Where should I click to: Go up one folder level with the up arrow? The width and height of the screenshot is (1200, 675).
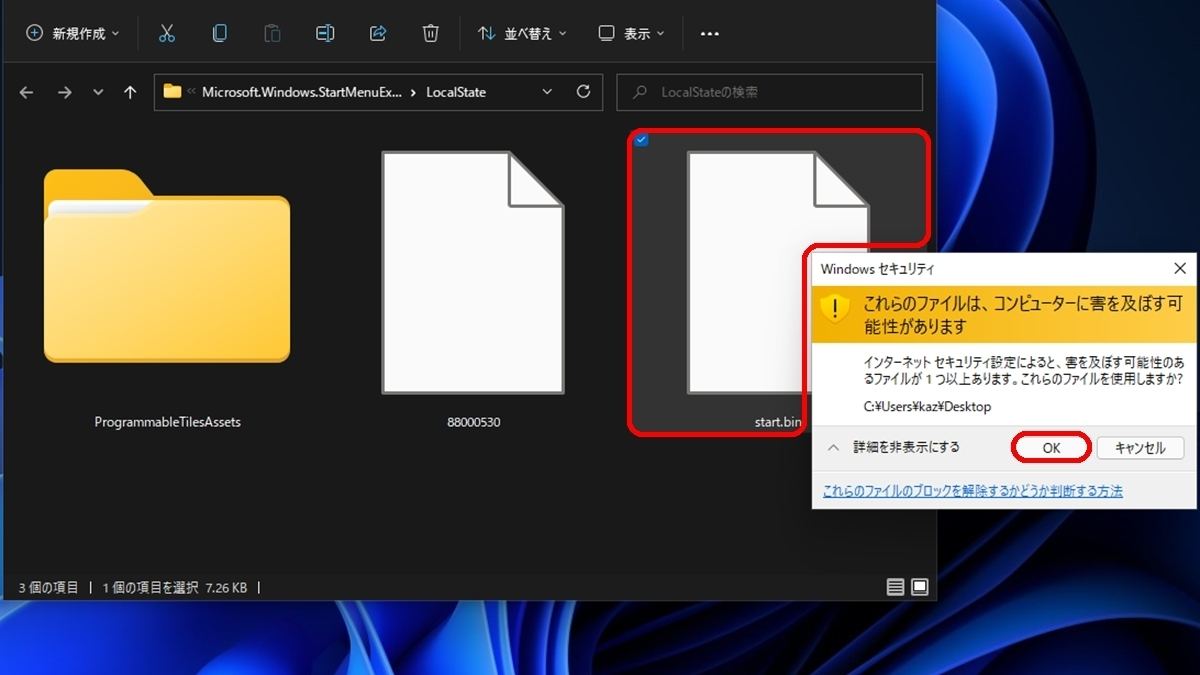pos(130,92)
